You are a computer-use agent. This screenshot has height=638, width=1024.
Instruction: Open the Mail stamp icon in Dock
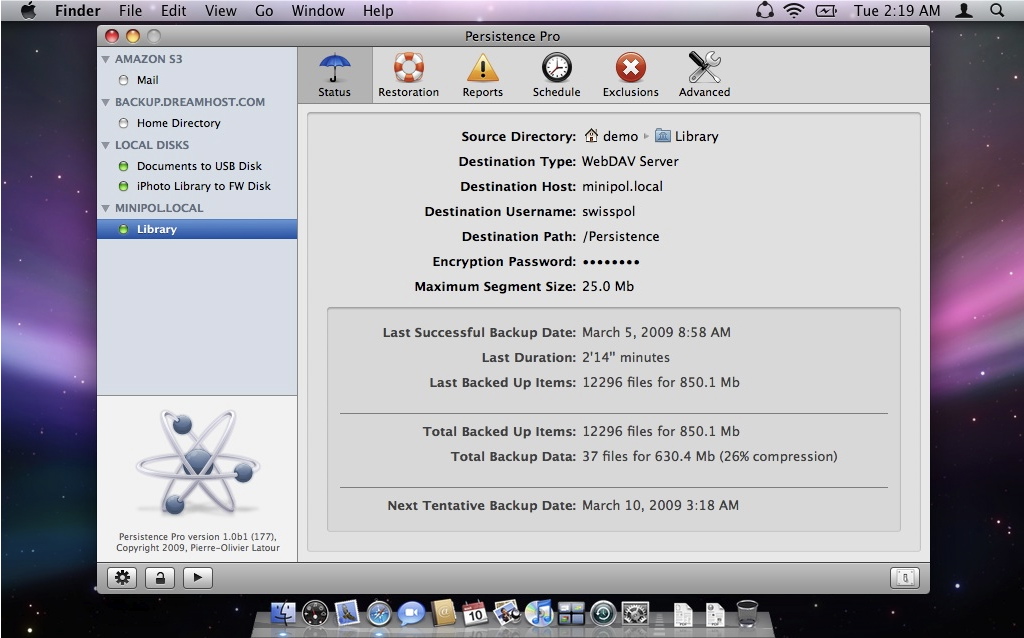pos(347,613)
